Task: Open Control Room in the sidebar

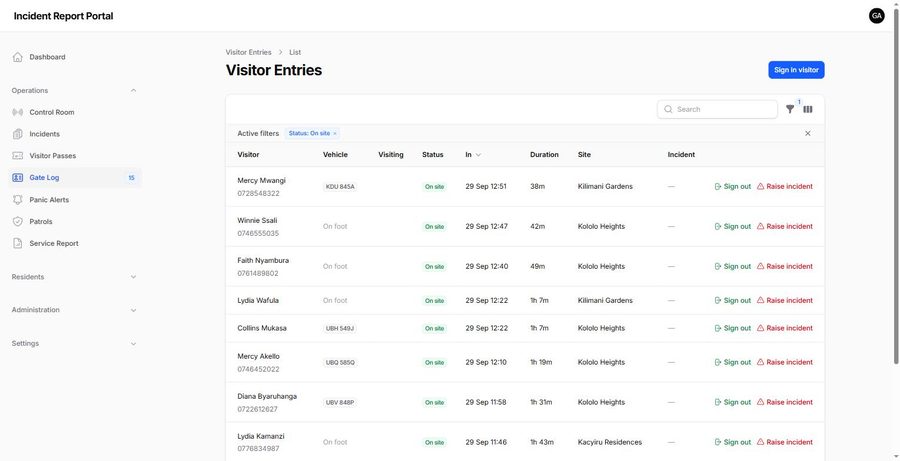Action: click(x=75, y=112)
